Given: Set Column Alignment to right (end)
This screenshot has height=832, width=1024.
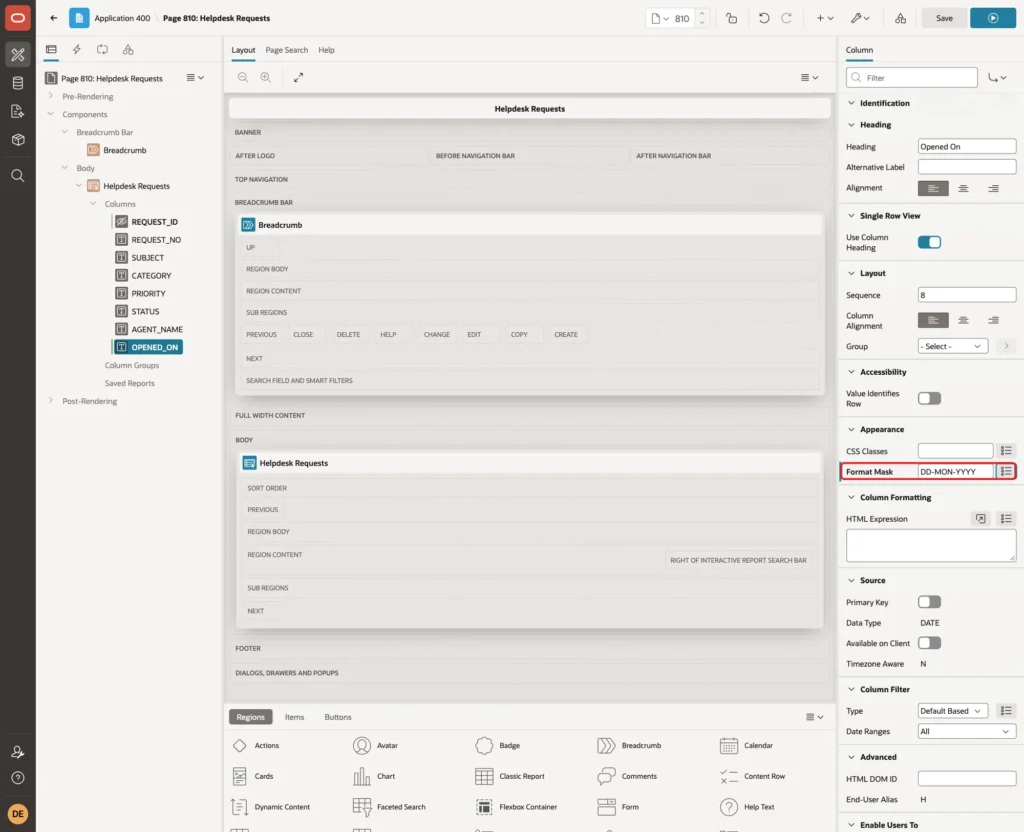Looking at the screenshot, I should (993, 320).
